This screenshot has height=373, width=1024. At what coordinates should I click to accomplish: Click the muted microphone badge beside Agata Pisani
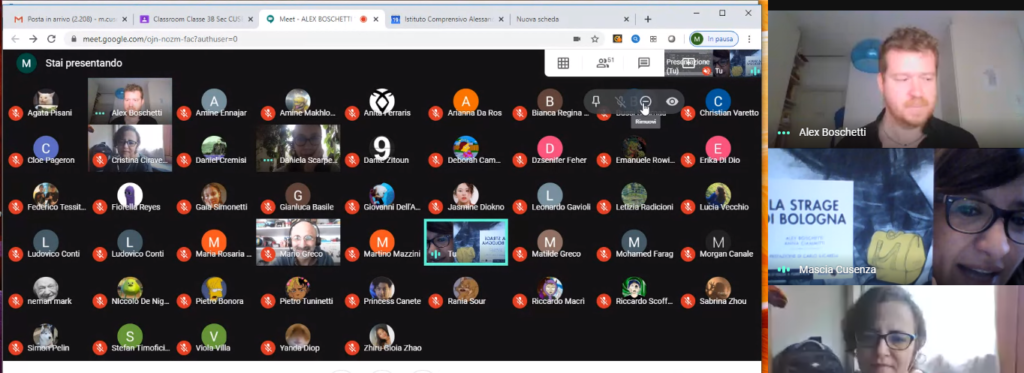click(16, 113)
